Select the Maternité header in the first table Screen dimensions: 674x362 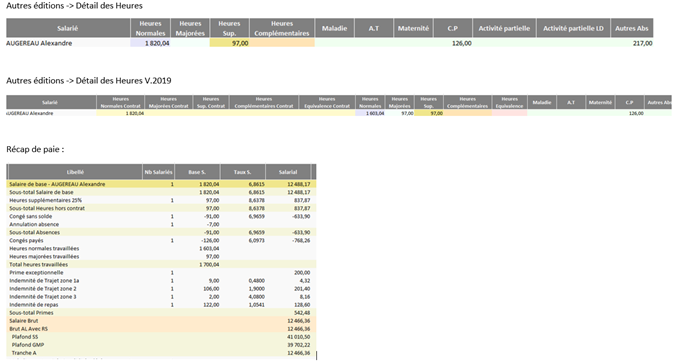pos(414,28)
